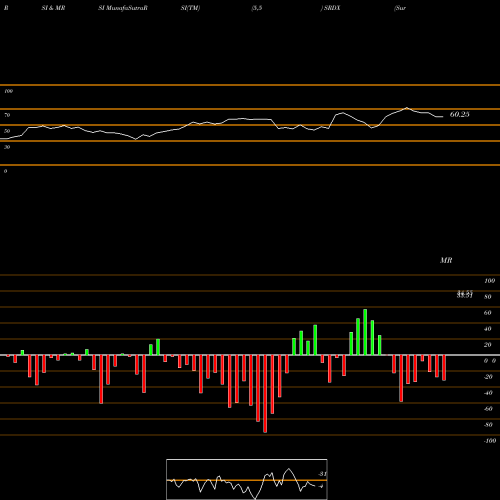Screen dimensions: 500x500
Task: Click the 'MR' label above the bar chart
Action: pyautogui.click(x=446, y=260)
